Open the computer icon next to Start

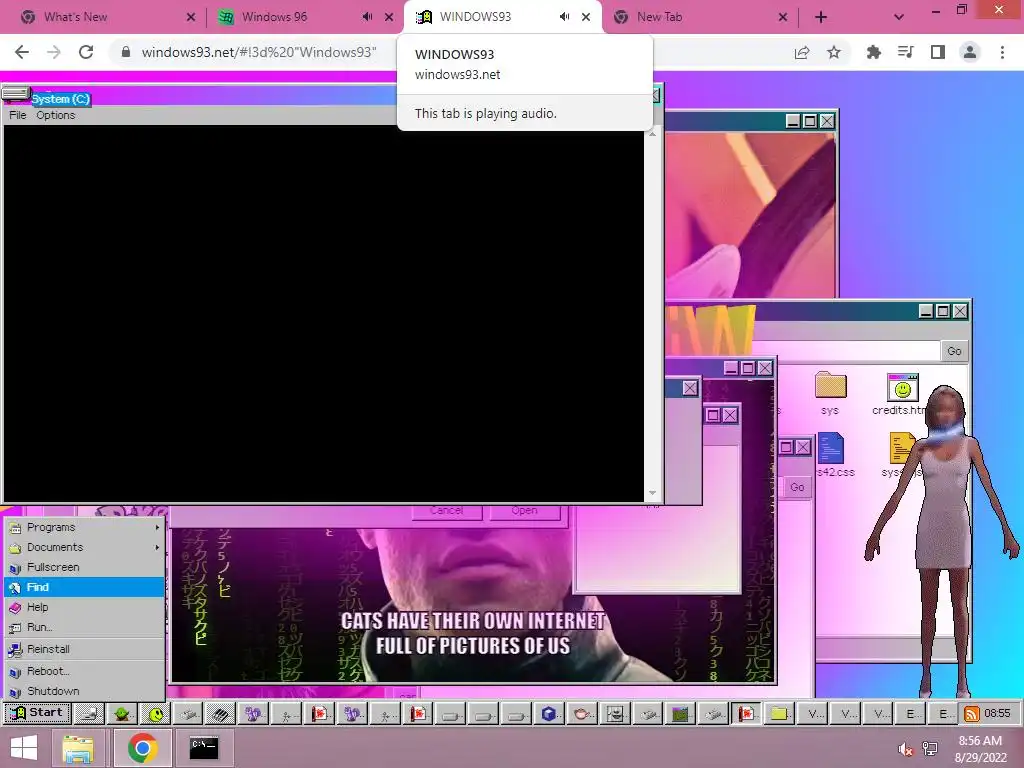coord(89,714)
